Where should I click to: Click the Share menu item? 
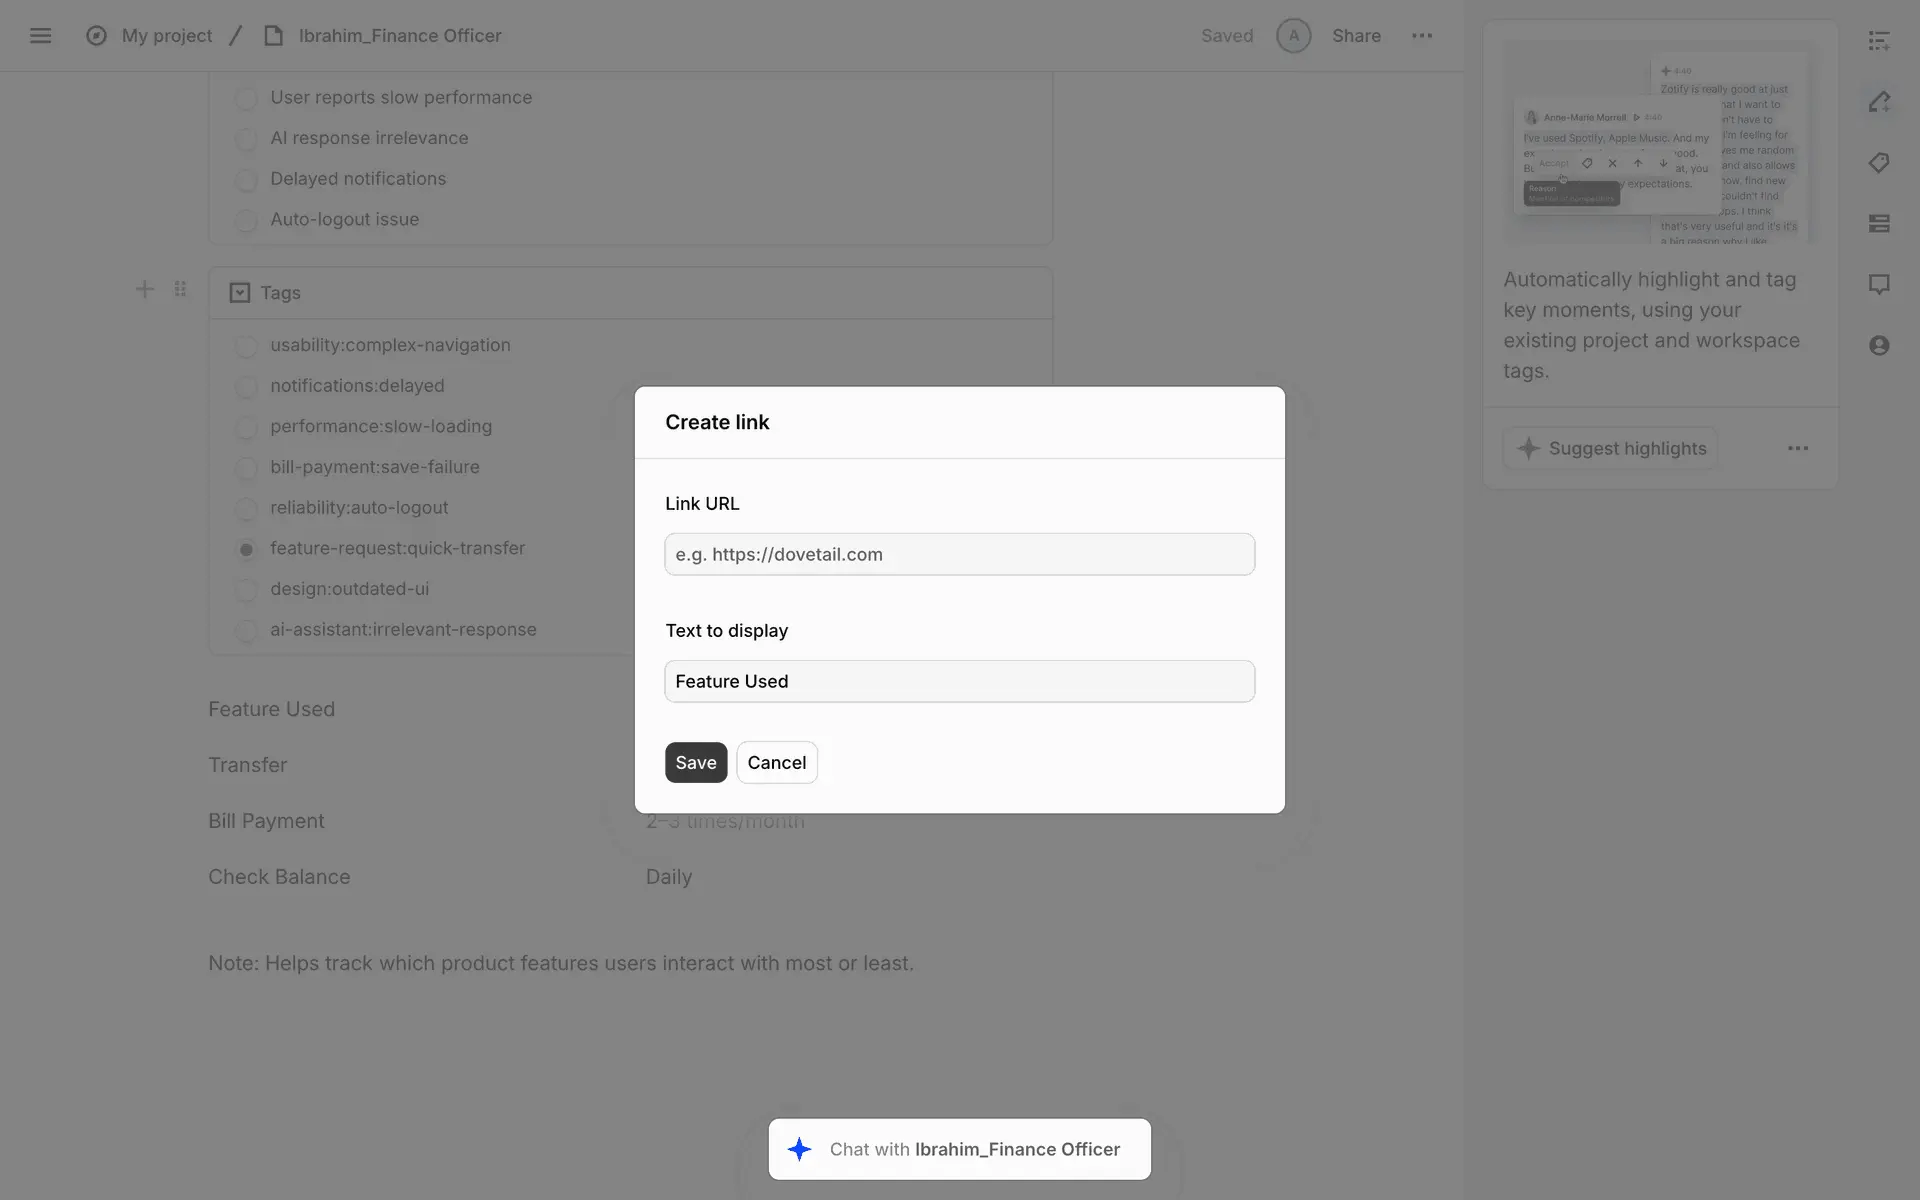coord(1355,36)
